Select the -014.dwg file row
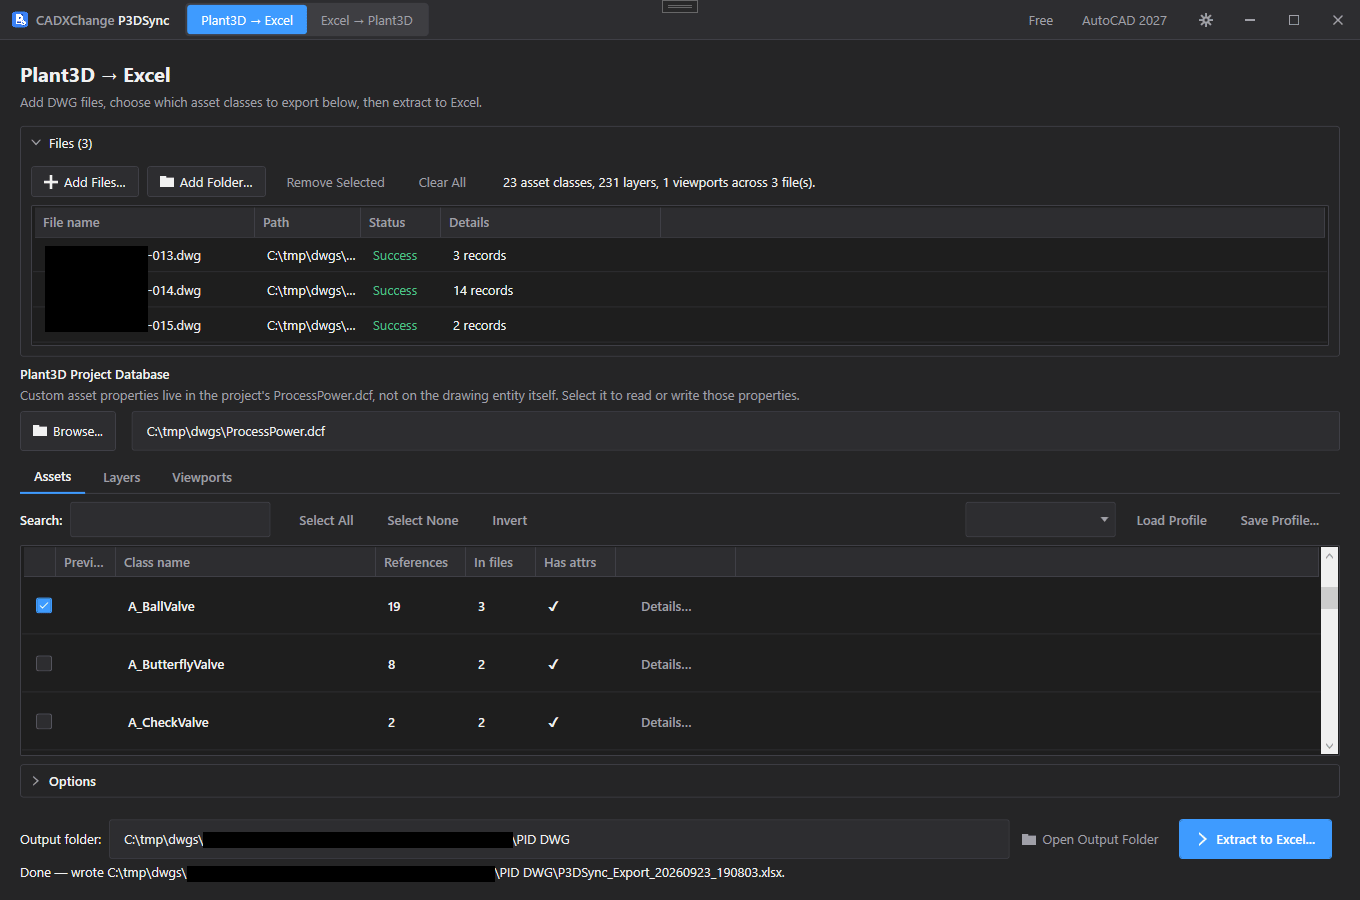 (680, 290)
